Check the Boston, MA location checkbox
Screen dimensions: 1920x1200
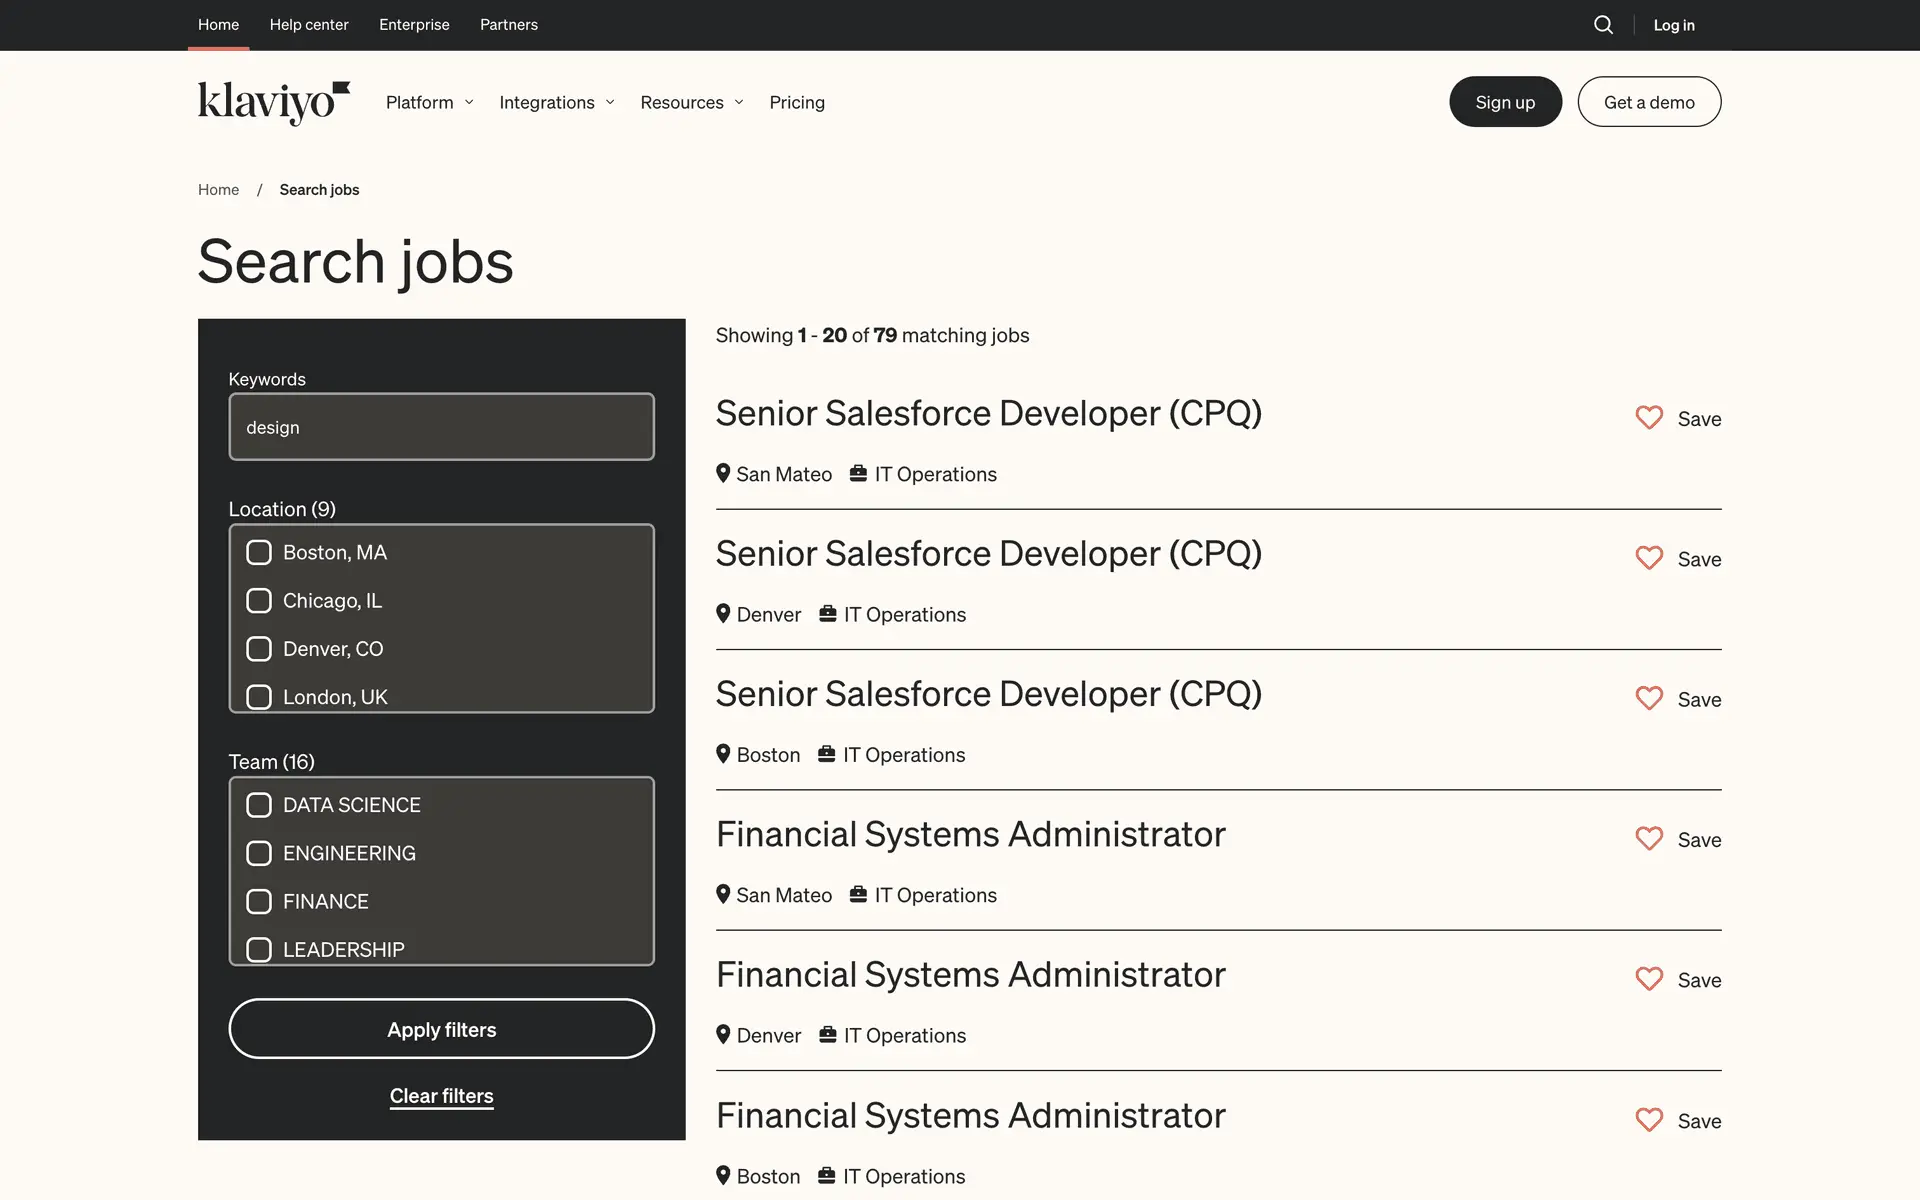click(x=259, y=552)
